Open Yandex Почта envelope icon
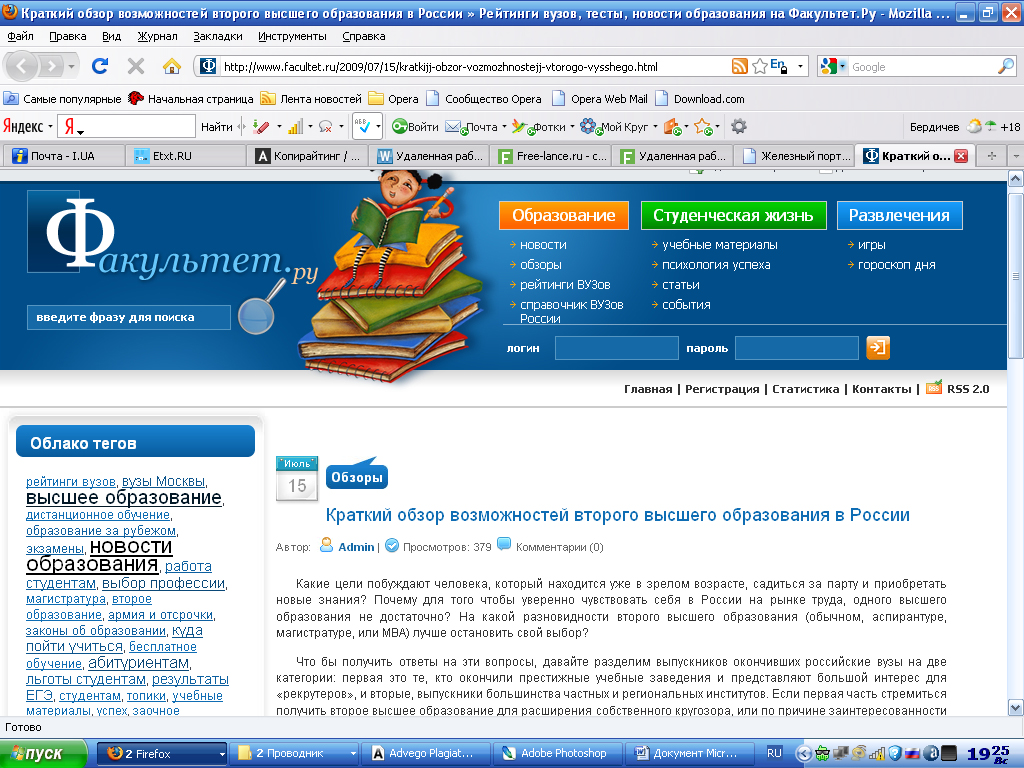 [453, 127]
